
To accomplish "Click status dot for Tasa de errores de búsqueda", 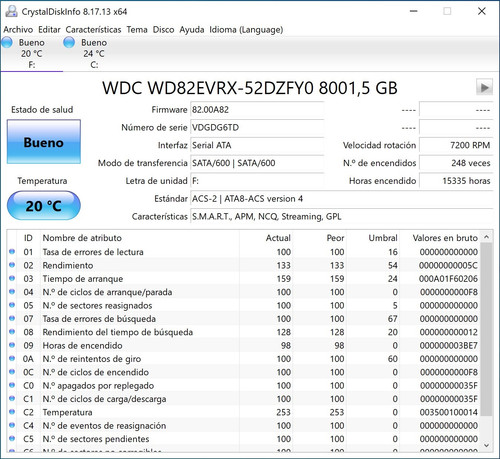I will click(12, 318).
